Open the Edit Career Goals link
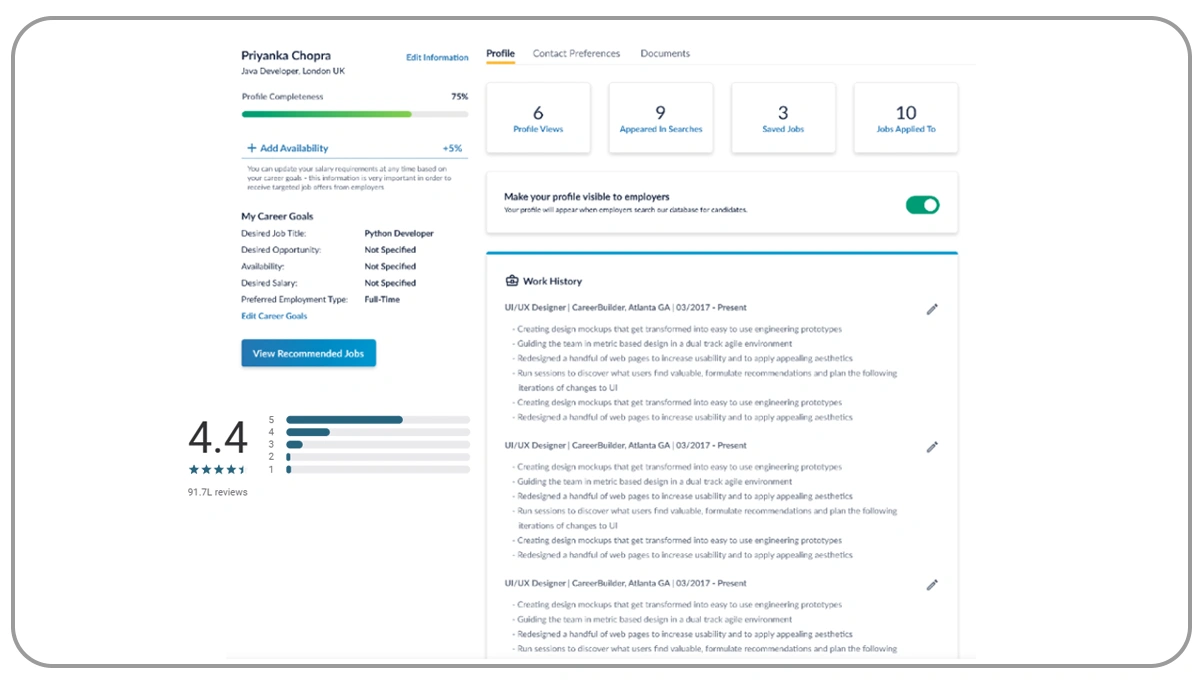Image resolution: width=1202 pixels, height=684 pixels. click(x=274, y=316)
